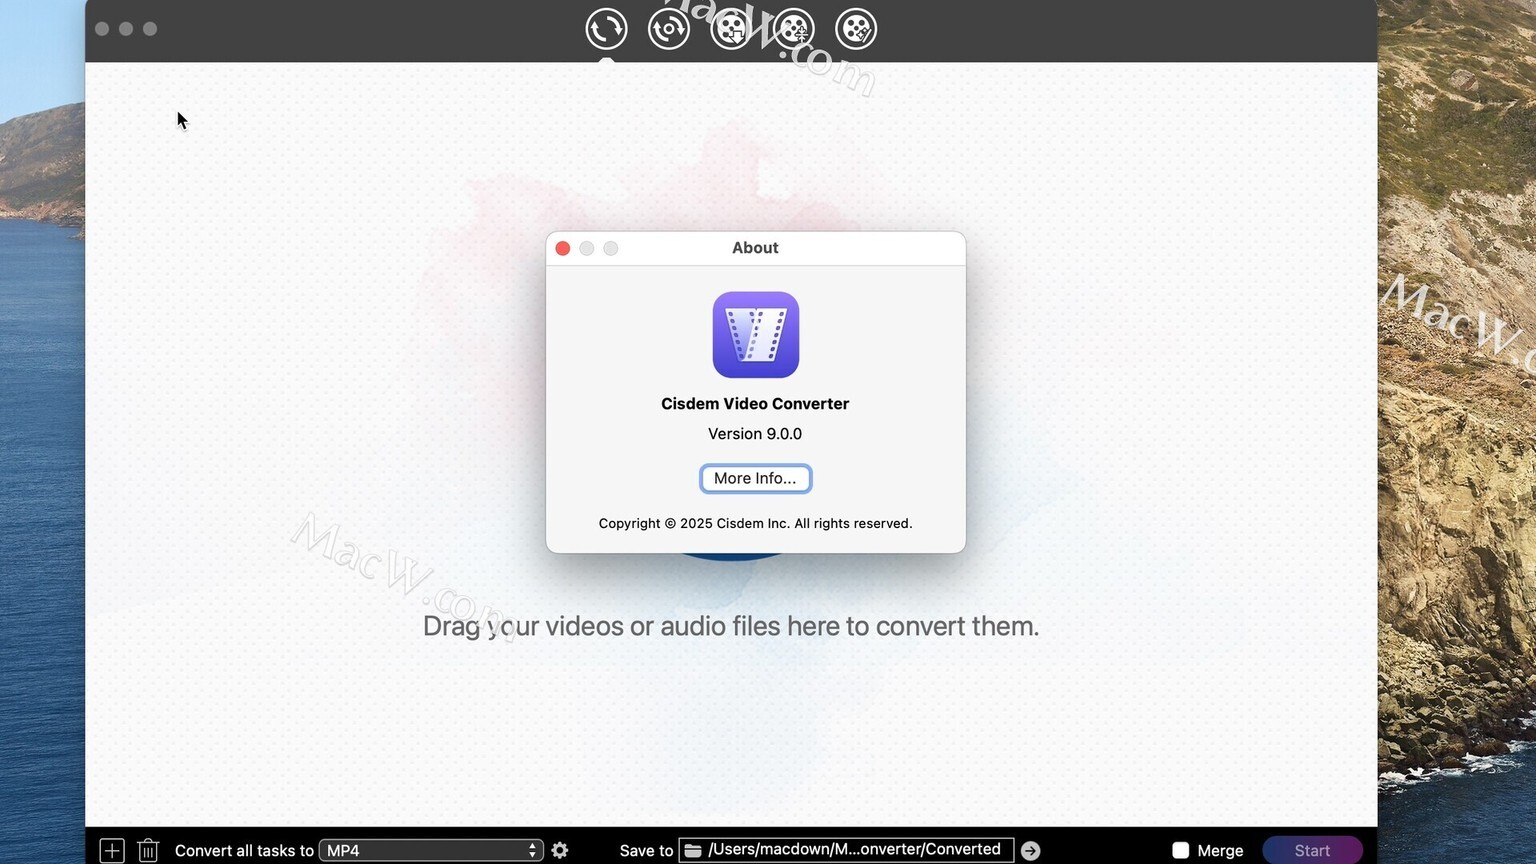
Task: Expand the MP4 output format dropdown
Action: pyautogui.click(x=431, y=850)
